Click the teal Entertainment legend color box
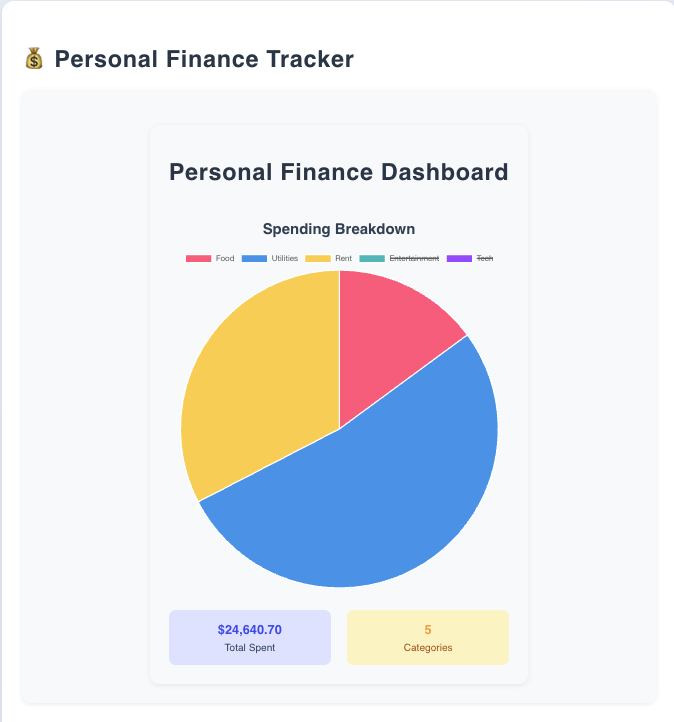 tap(372, 258)
